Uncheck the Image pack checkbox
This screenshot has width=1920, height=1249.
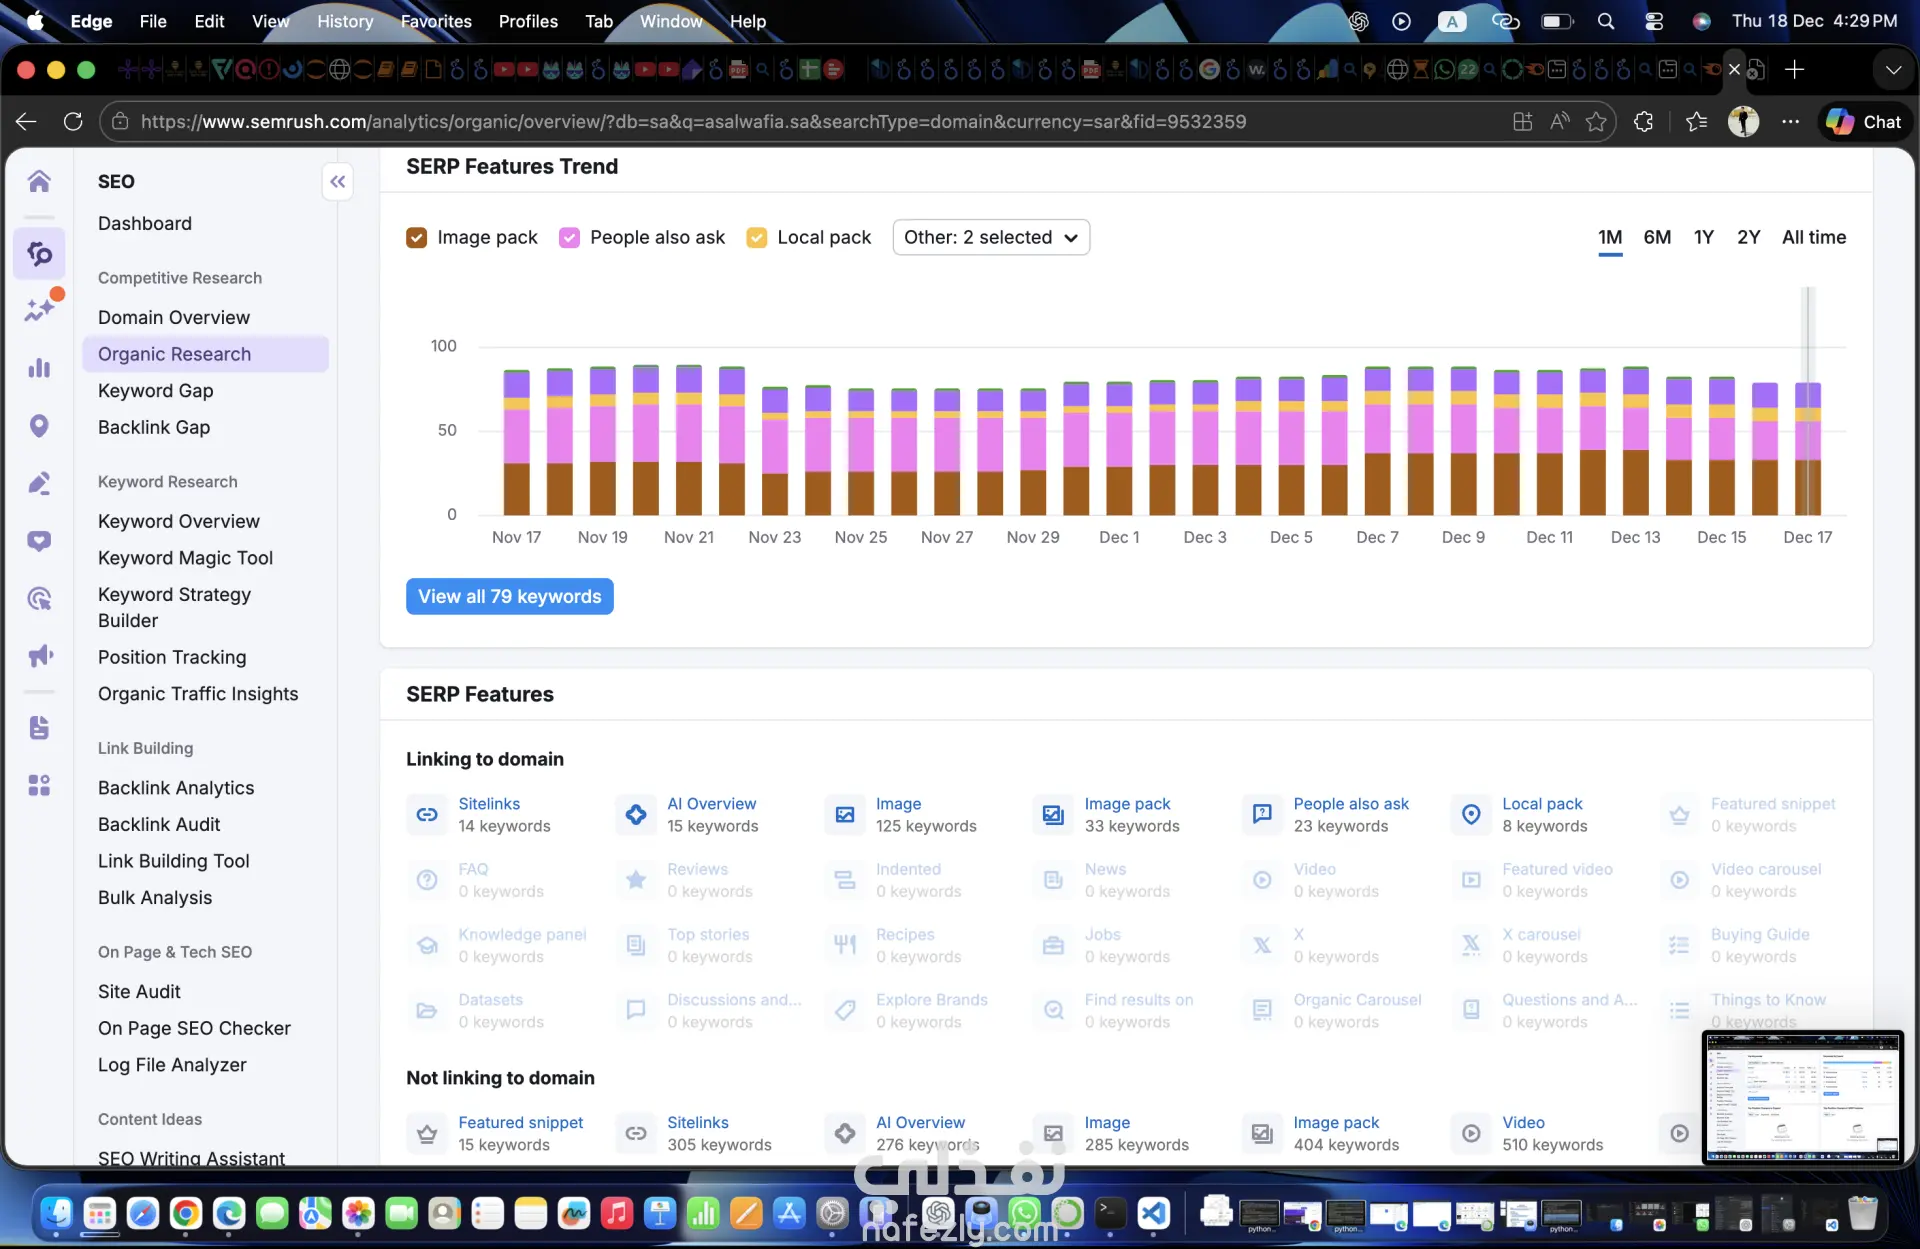(417, 238)
